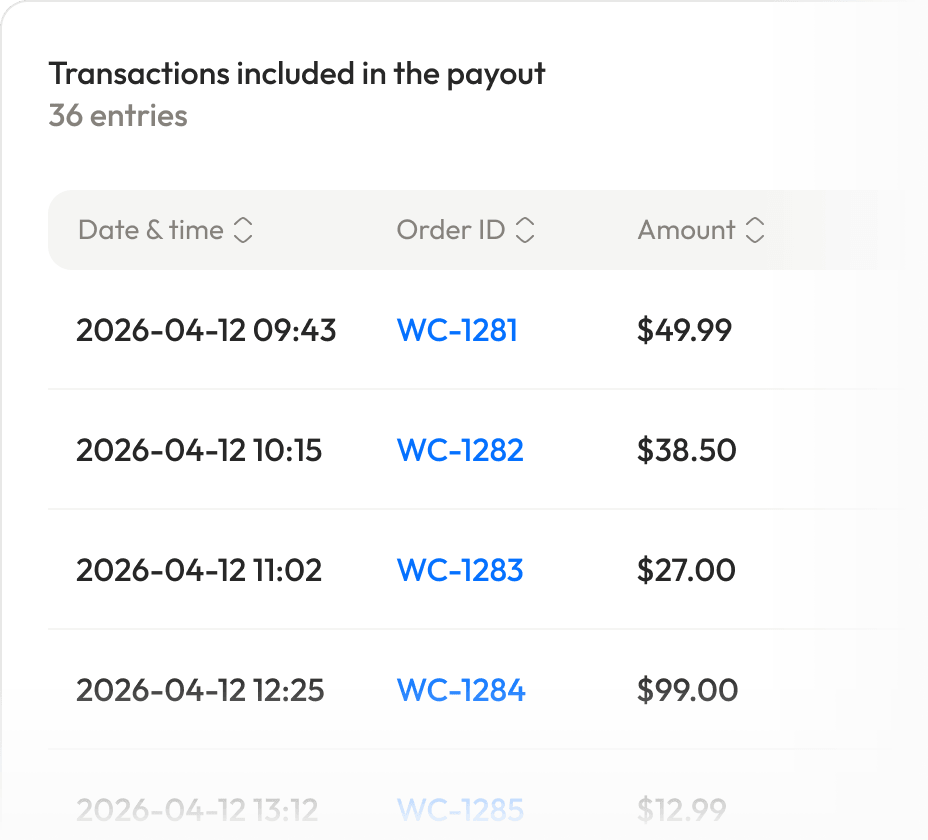
Task: Click the Amount header label
Action: (x=686, y=231)
